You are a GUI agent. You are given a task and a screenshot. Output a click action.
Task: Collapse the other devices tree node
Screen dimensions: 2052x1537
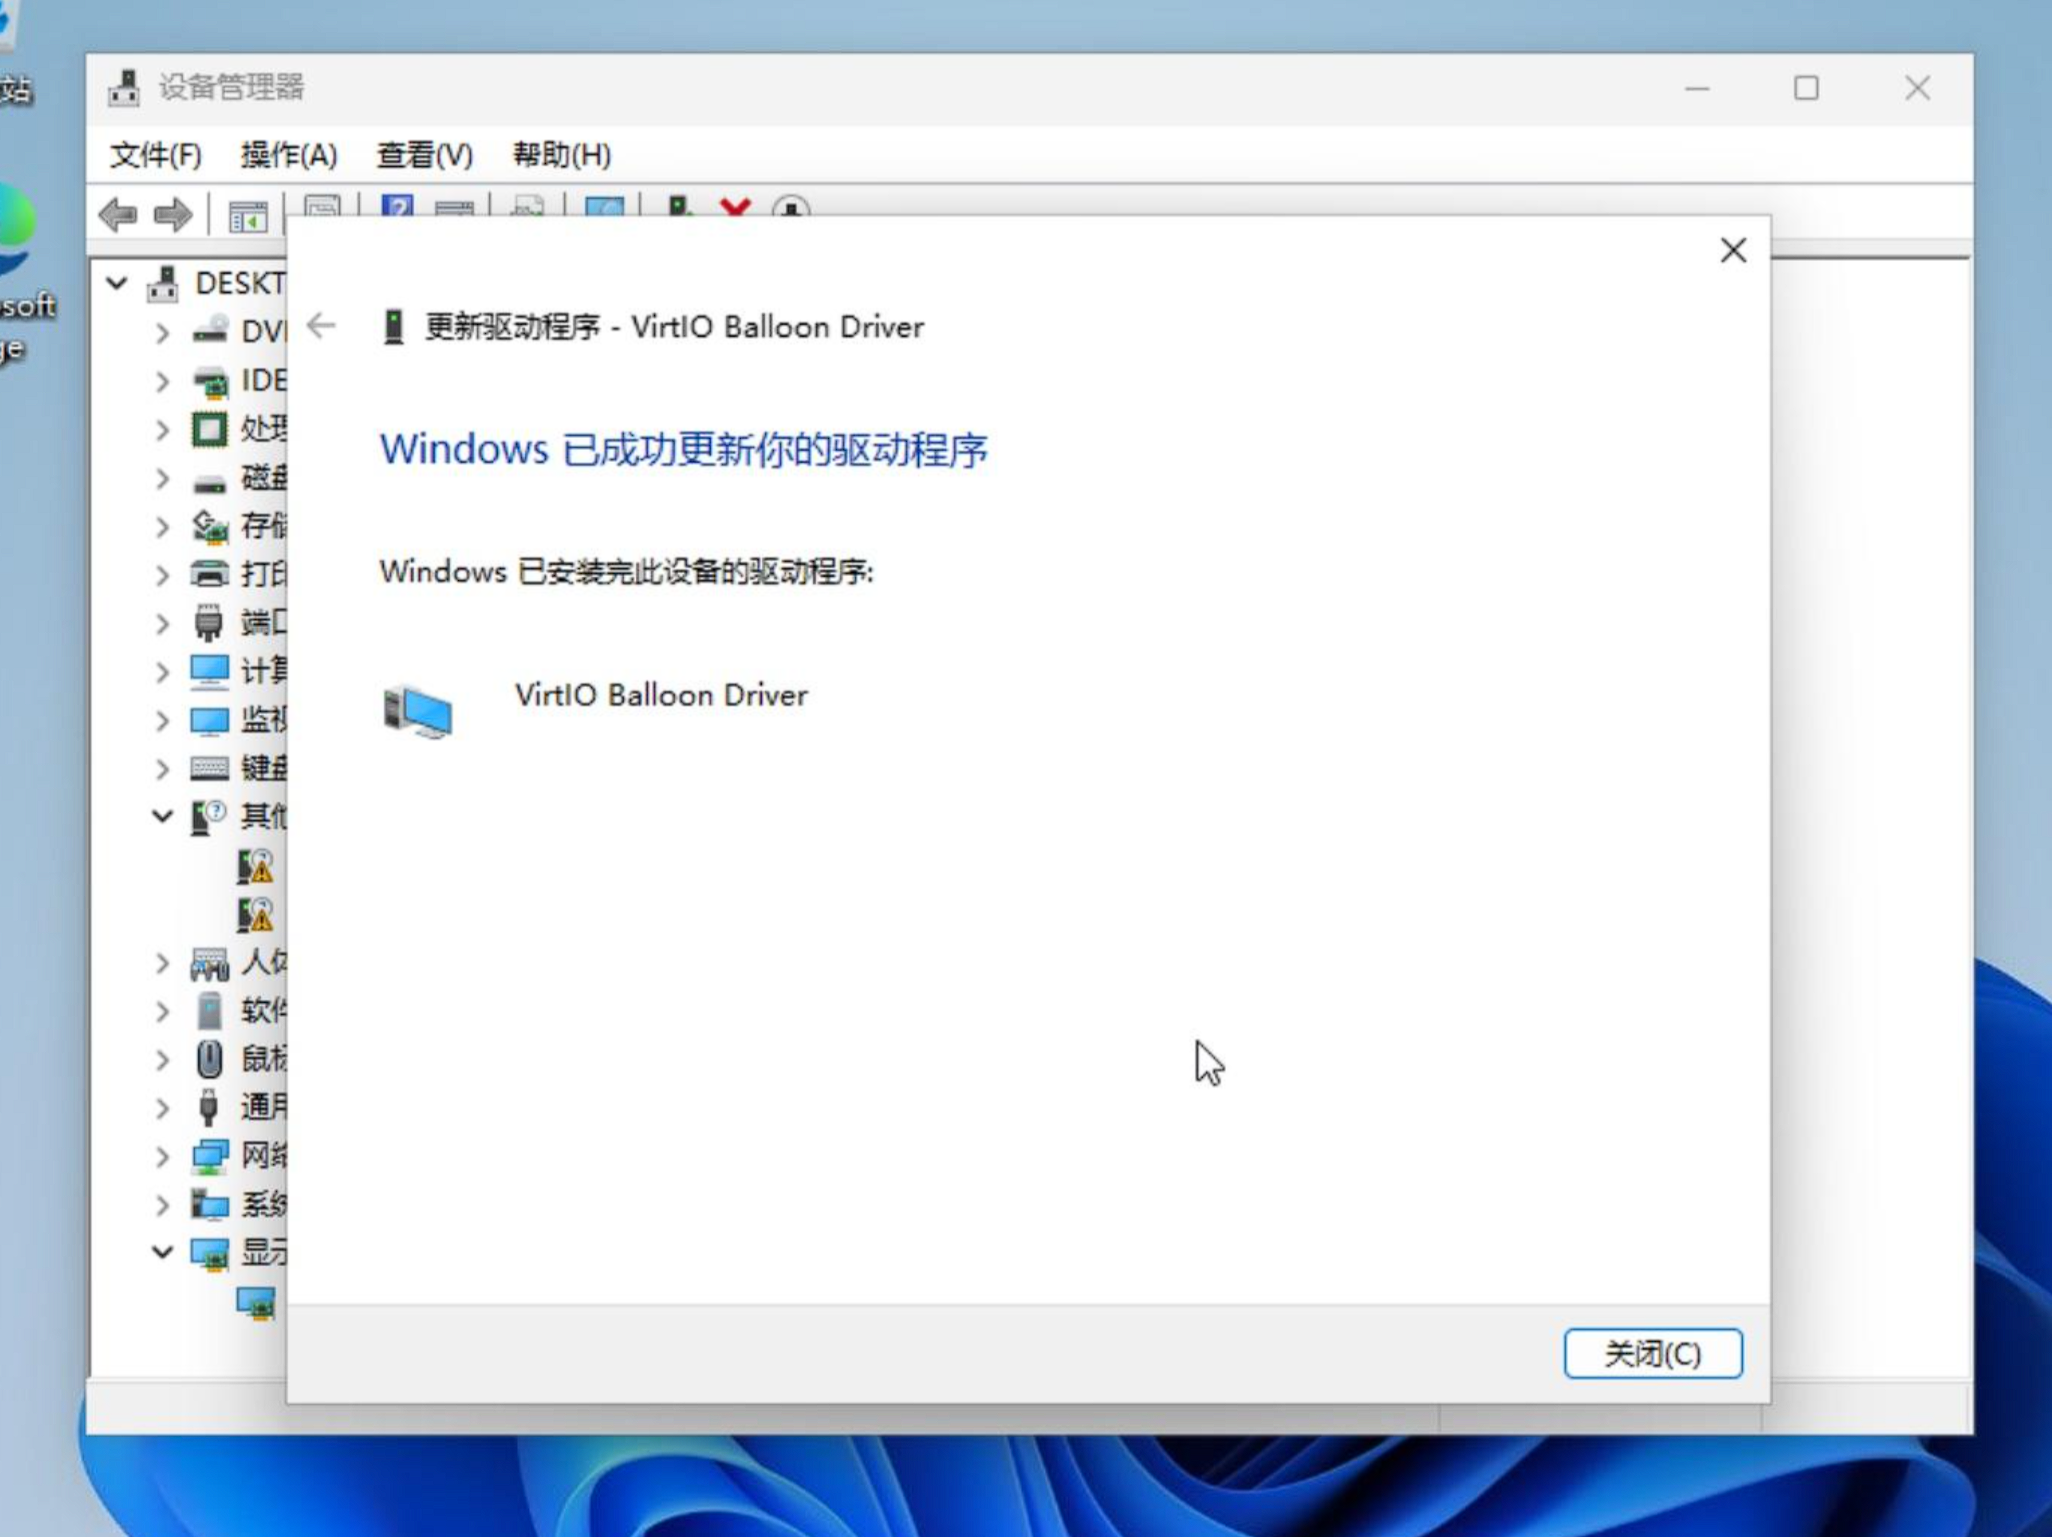pyautogui.click(x=162, y=816)
